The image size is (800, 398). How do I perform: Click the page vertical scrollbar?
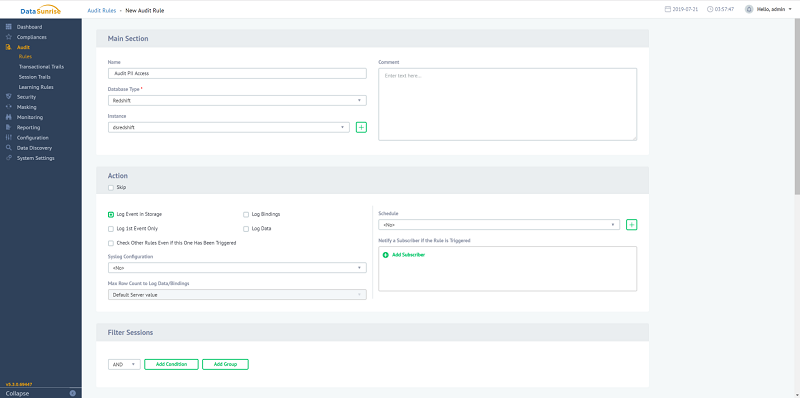797,107
